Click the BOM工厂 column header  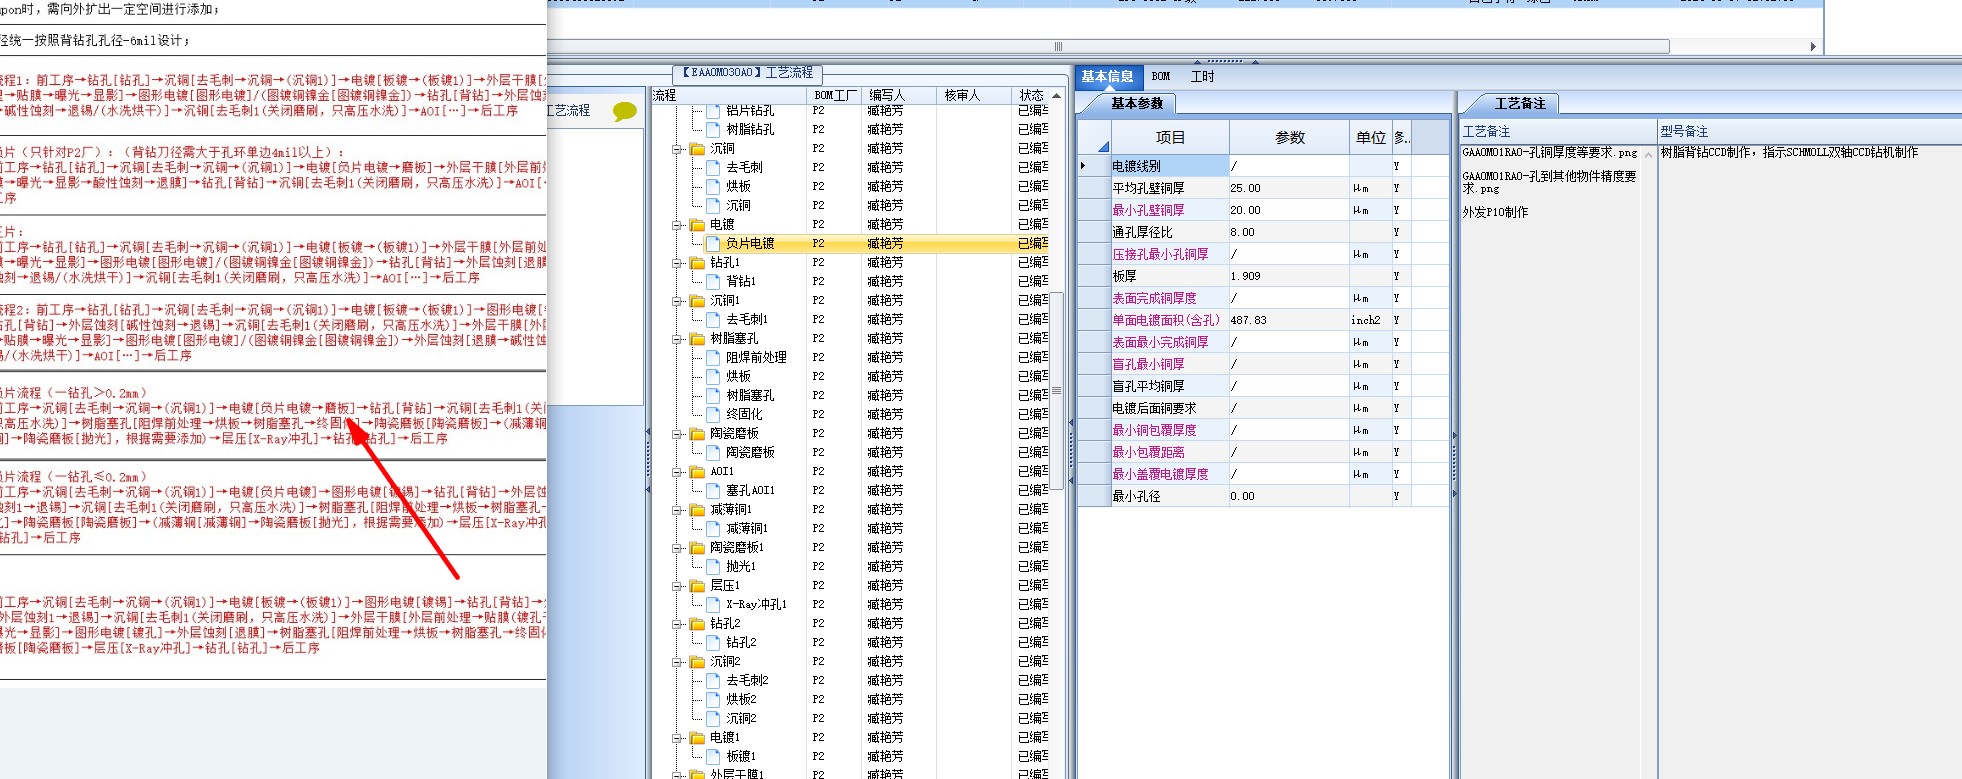(x=835, y=95)
